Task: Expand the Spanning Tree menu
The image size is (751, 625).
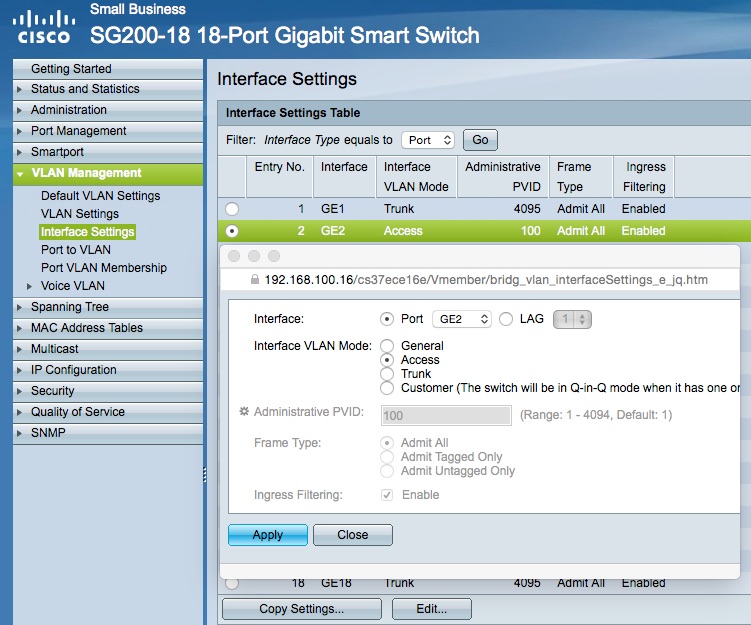Action: tap(69, 307)
